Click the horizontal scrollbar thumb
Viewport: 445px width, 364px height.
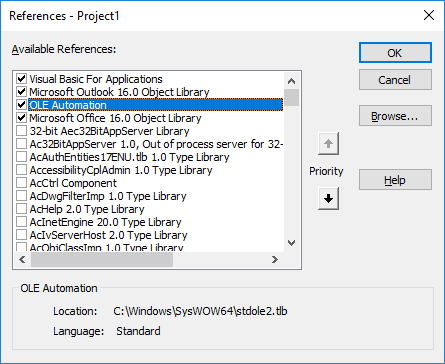click(x=102, y=259)
